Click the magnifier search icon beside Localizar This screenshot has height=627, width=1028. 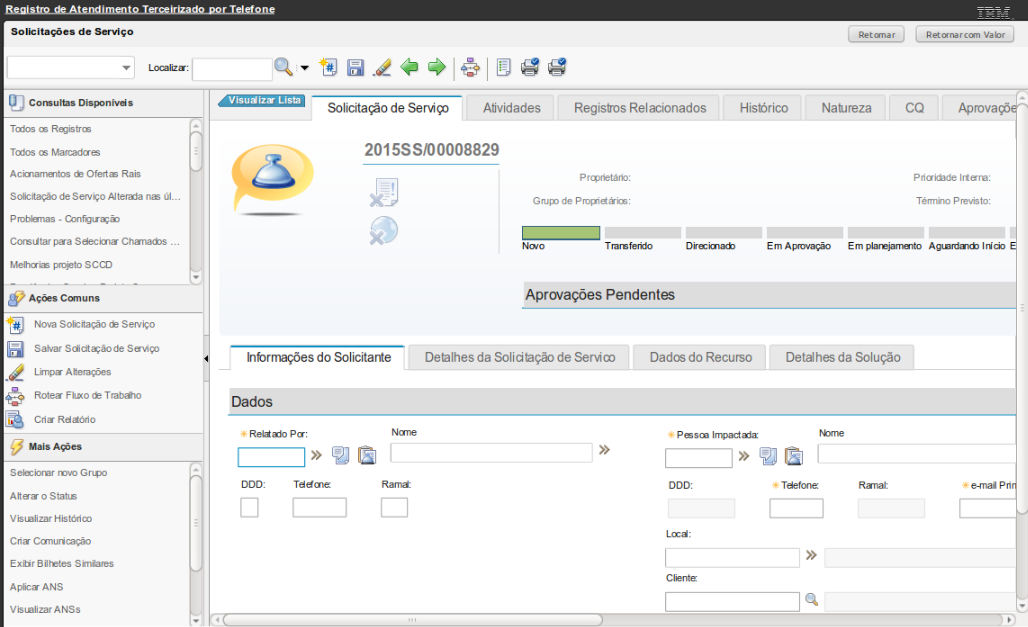284,67
